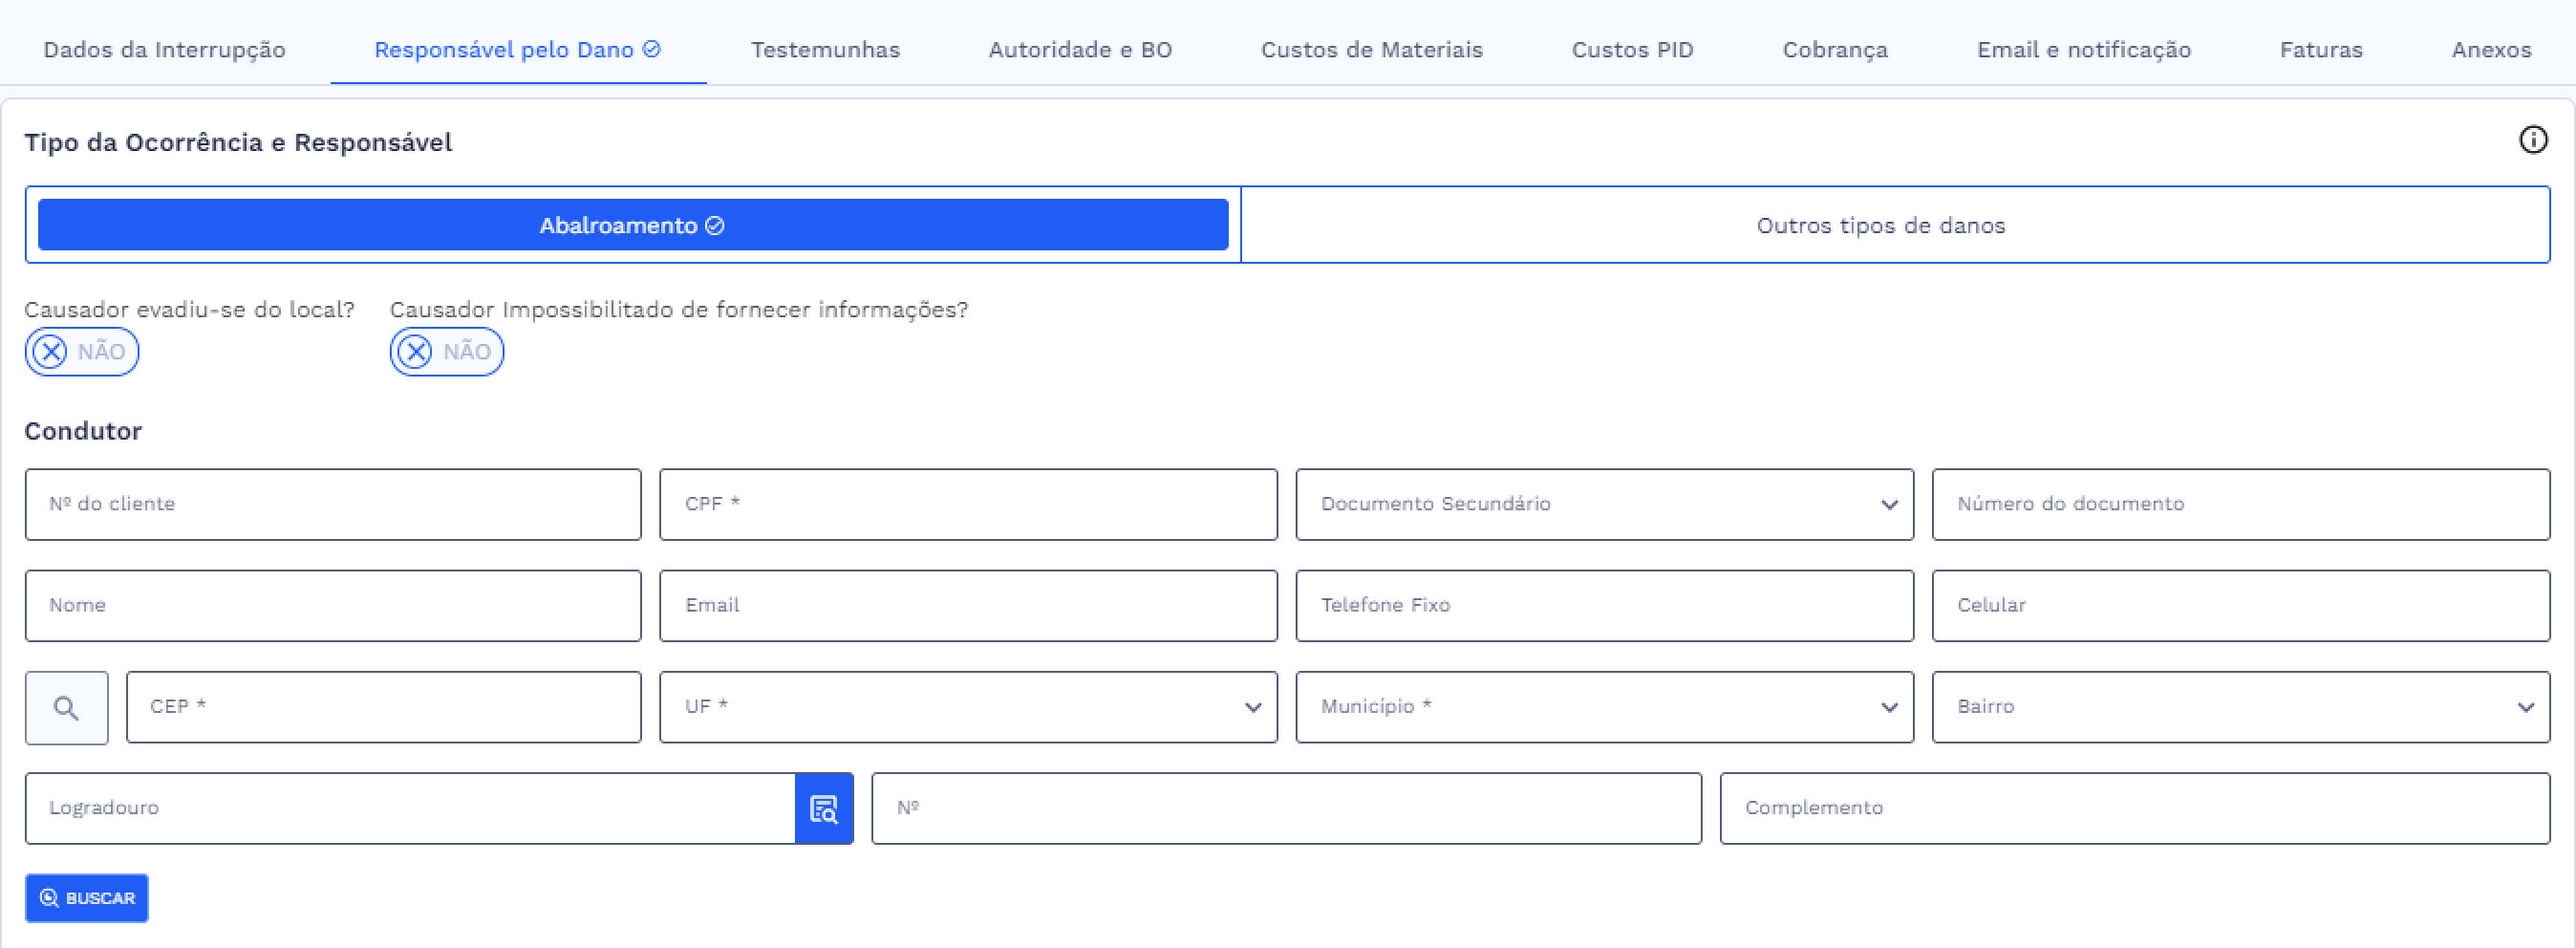This screenshot has height=948, width=2576.
Task: Click the magnifier icon inside BUSCAR button
Action: pos(49,898)
